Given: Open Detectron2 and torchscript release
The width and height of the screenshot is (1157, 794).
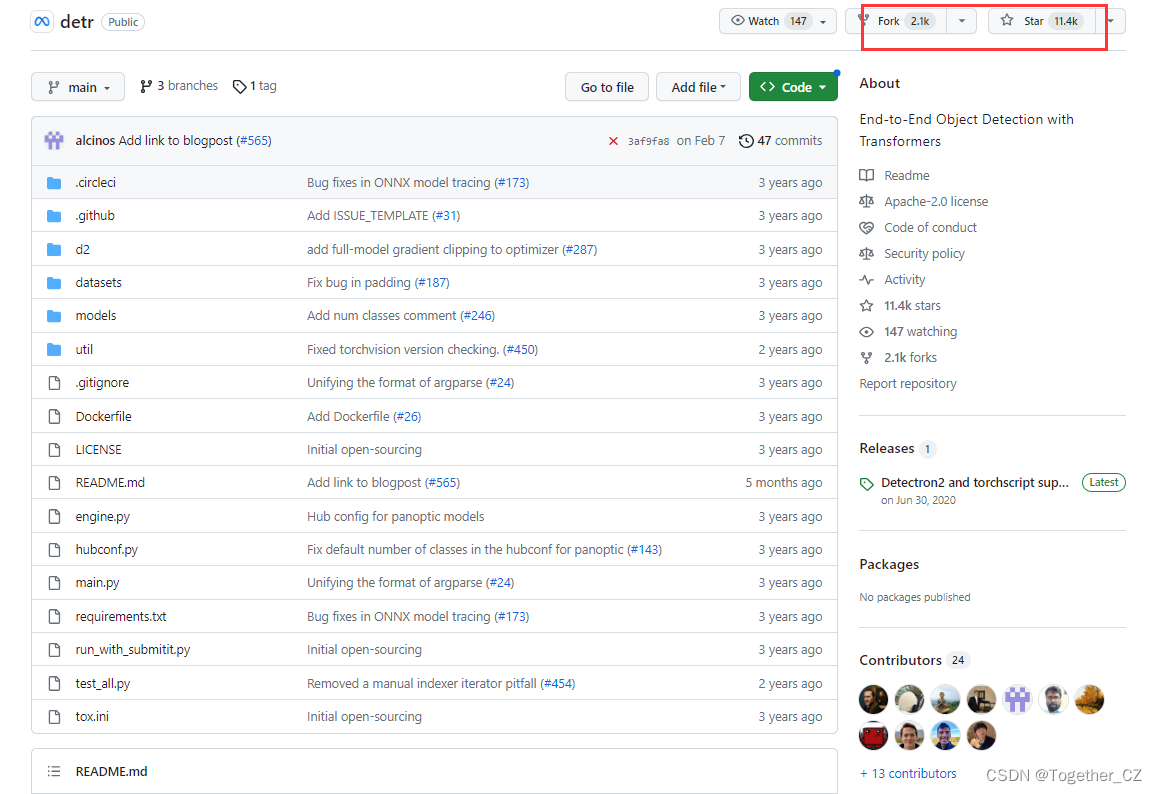Looking at the screenshot, I should click(x=974, y=482).
